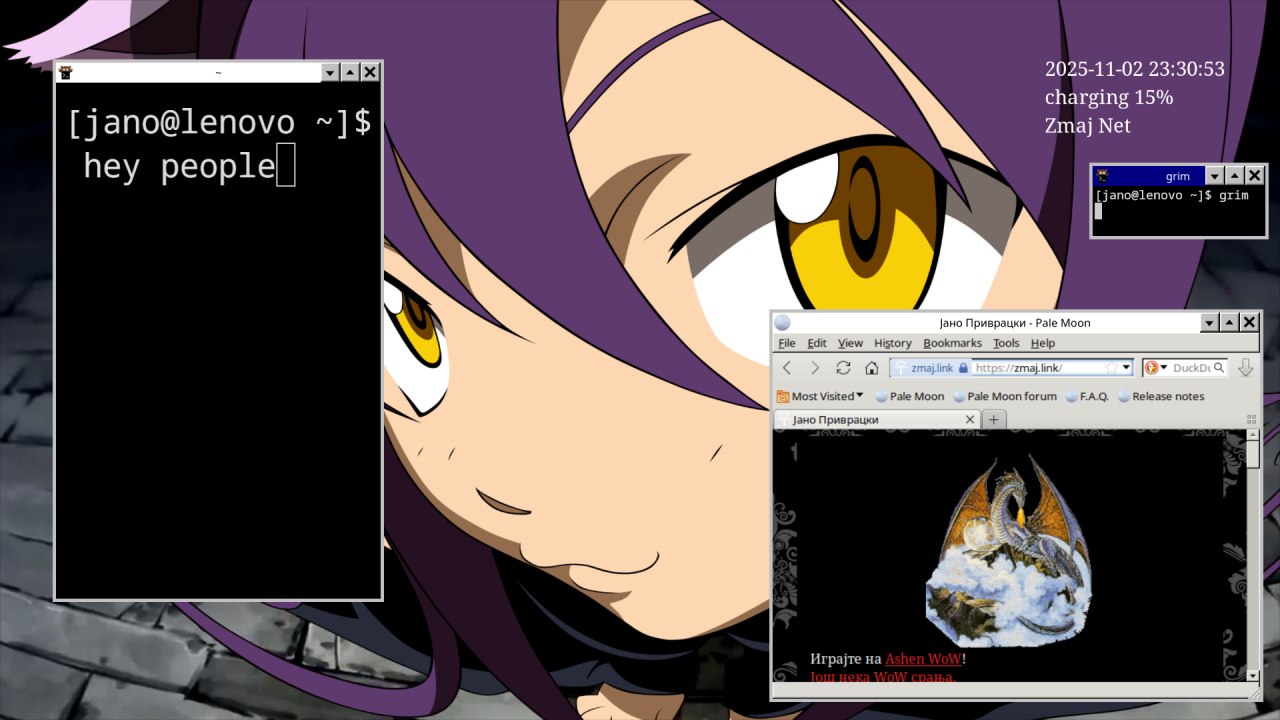Click the "hey people" text in terminal
This screenshot has height=720, width=1280.
(179, 166)
